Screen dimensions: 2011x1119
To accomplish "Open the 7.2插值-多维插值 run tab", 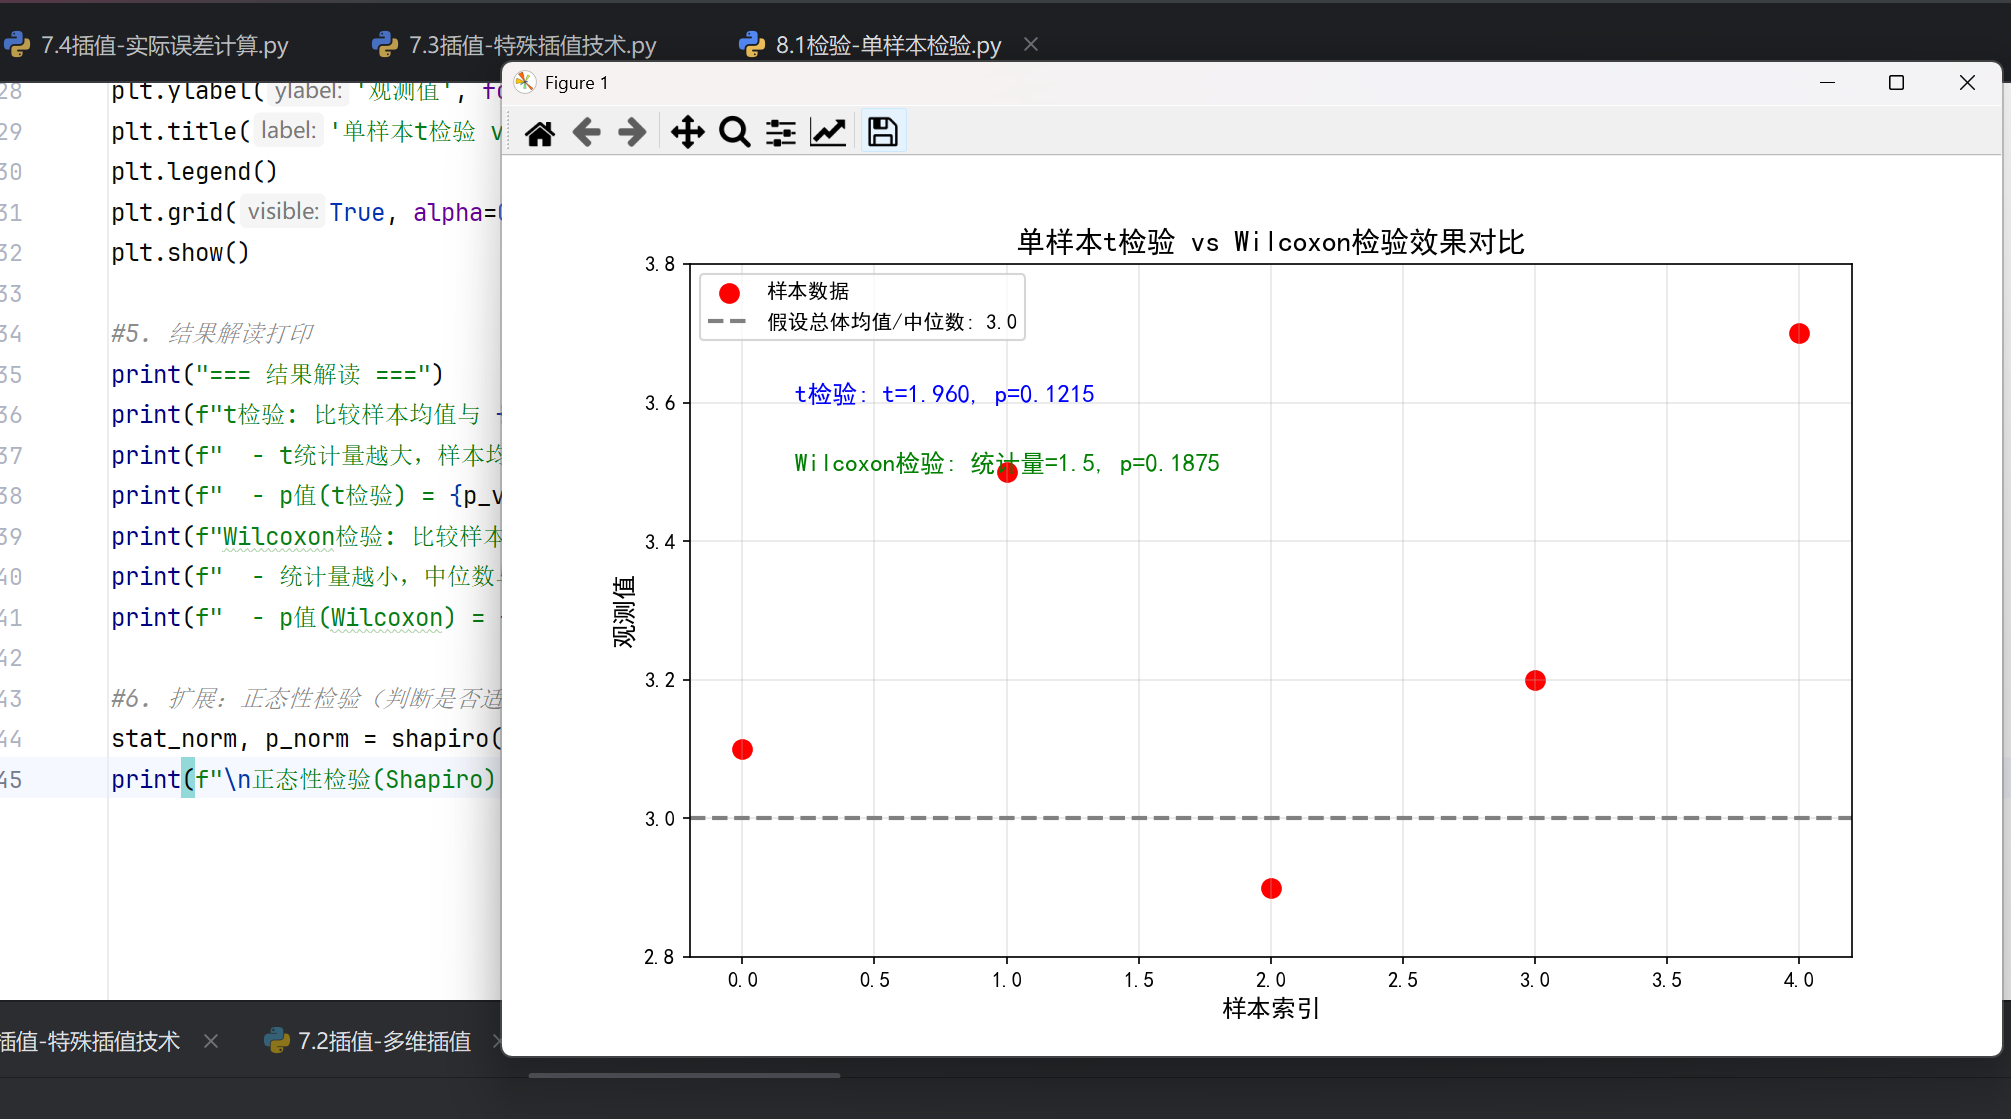I will tap(383, 1041).
